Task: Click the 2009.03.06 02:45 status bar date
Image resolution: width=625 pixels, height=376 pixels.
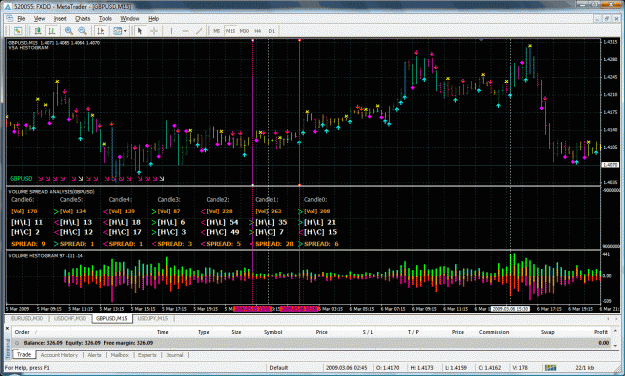Action: 346,368
